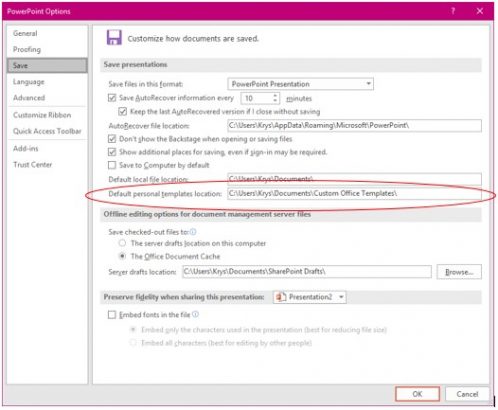Open Customize Ribbon settings
Screen dimensions: 498x410
(42, 115)
